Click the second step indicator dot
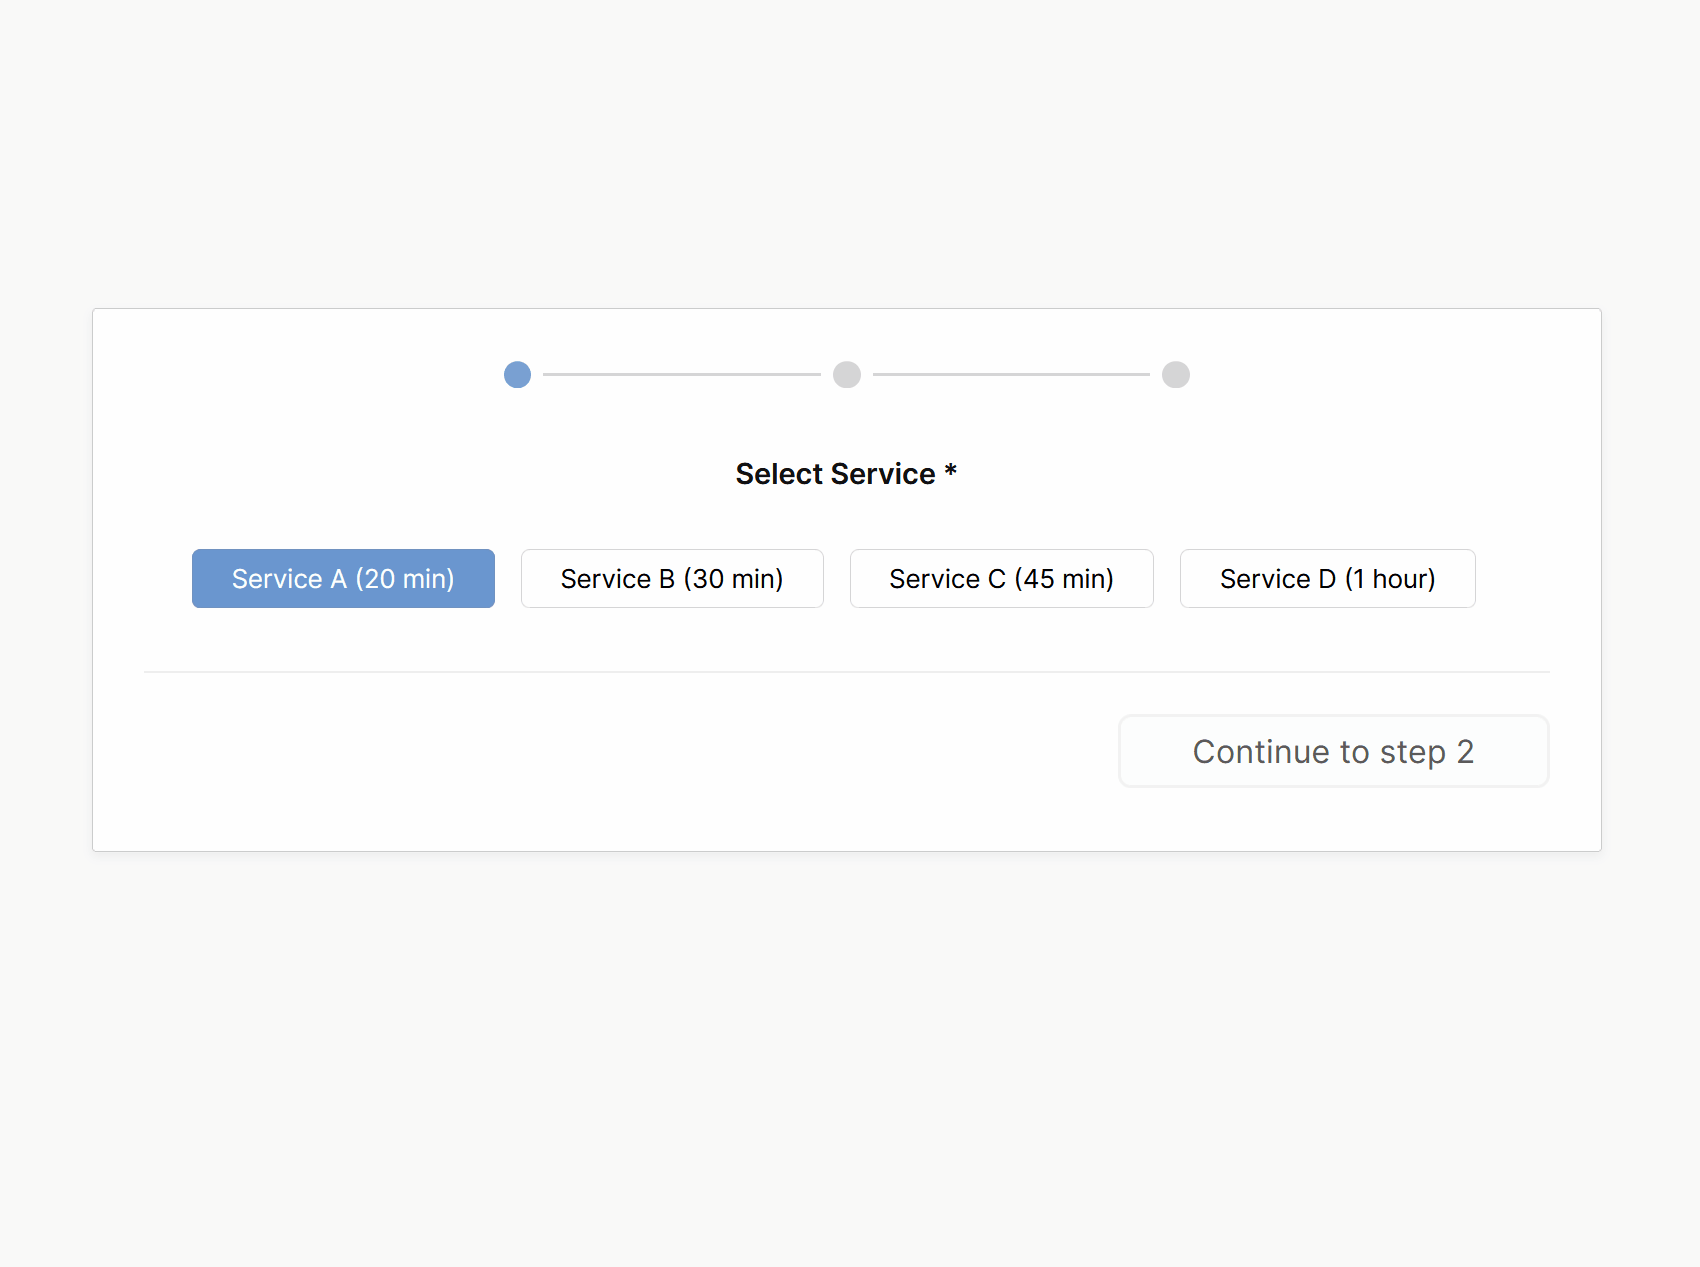1700x1267 pixels. (x=847, y=375)
